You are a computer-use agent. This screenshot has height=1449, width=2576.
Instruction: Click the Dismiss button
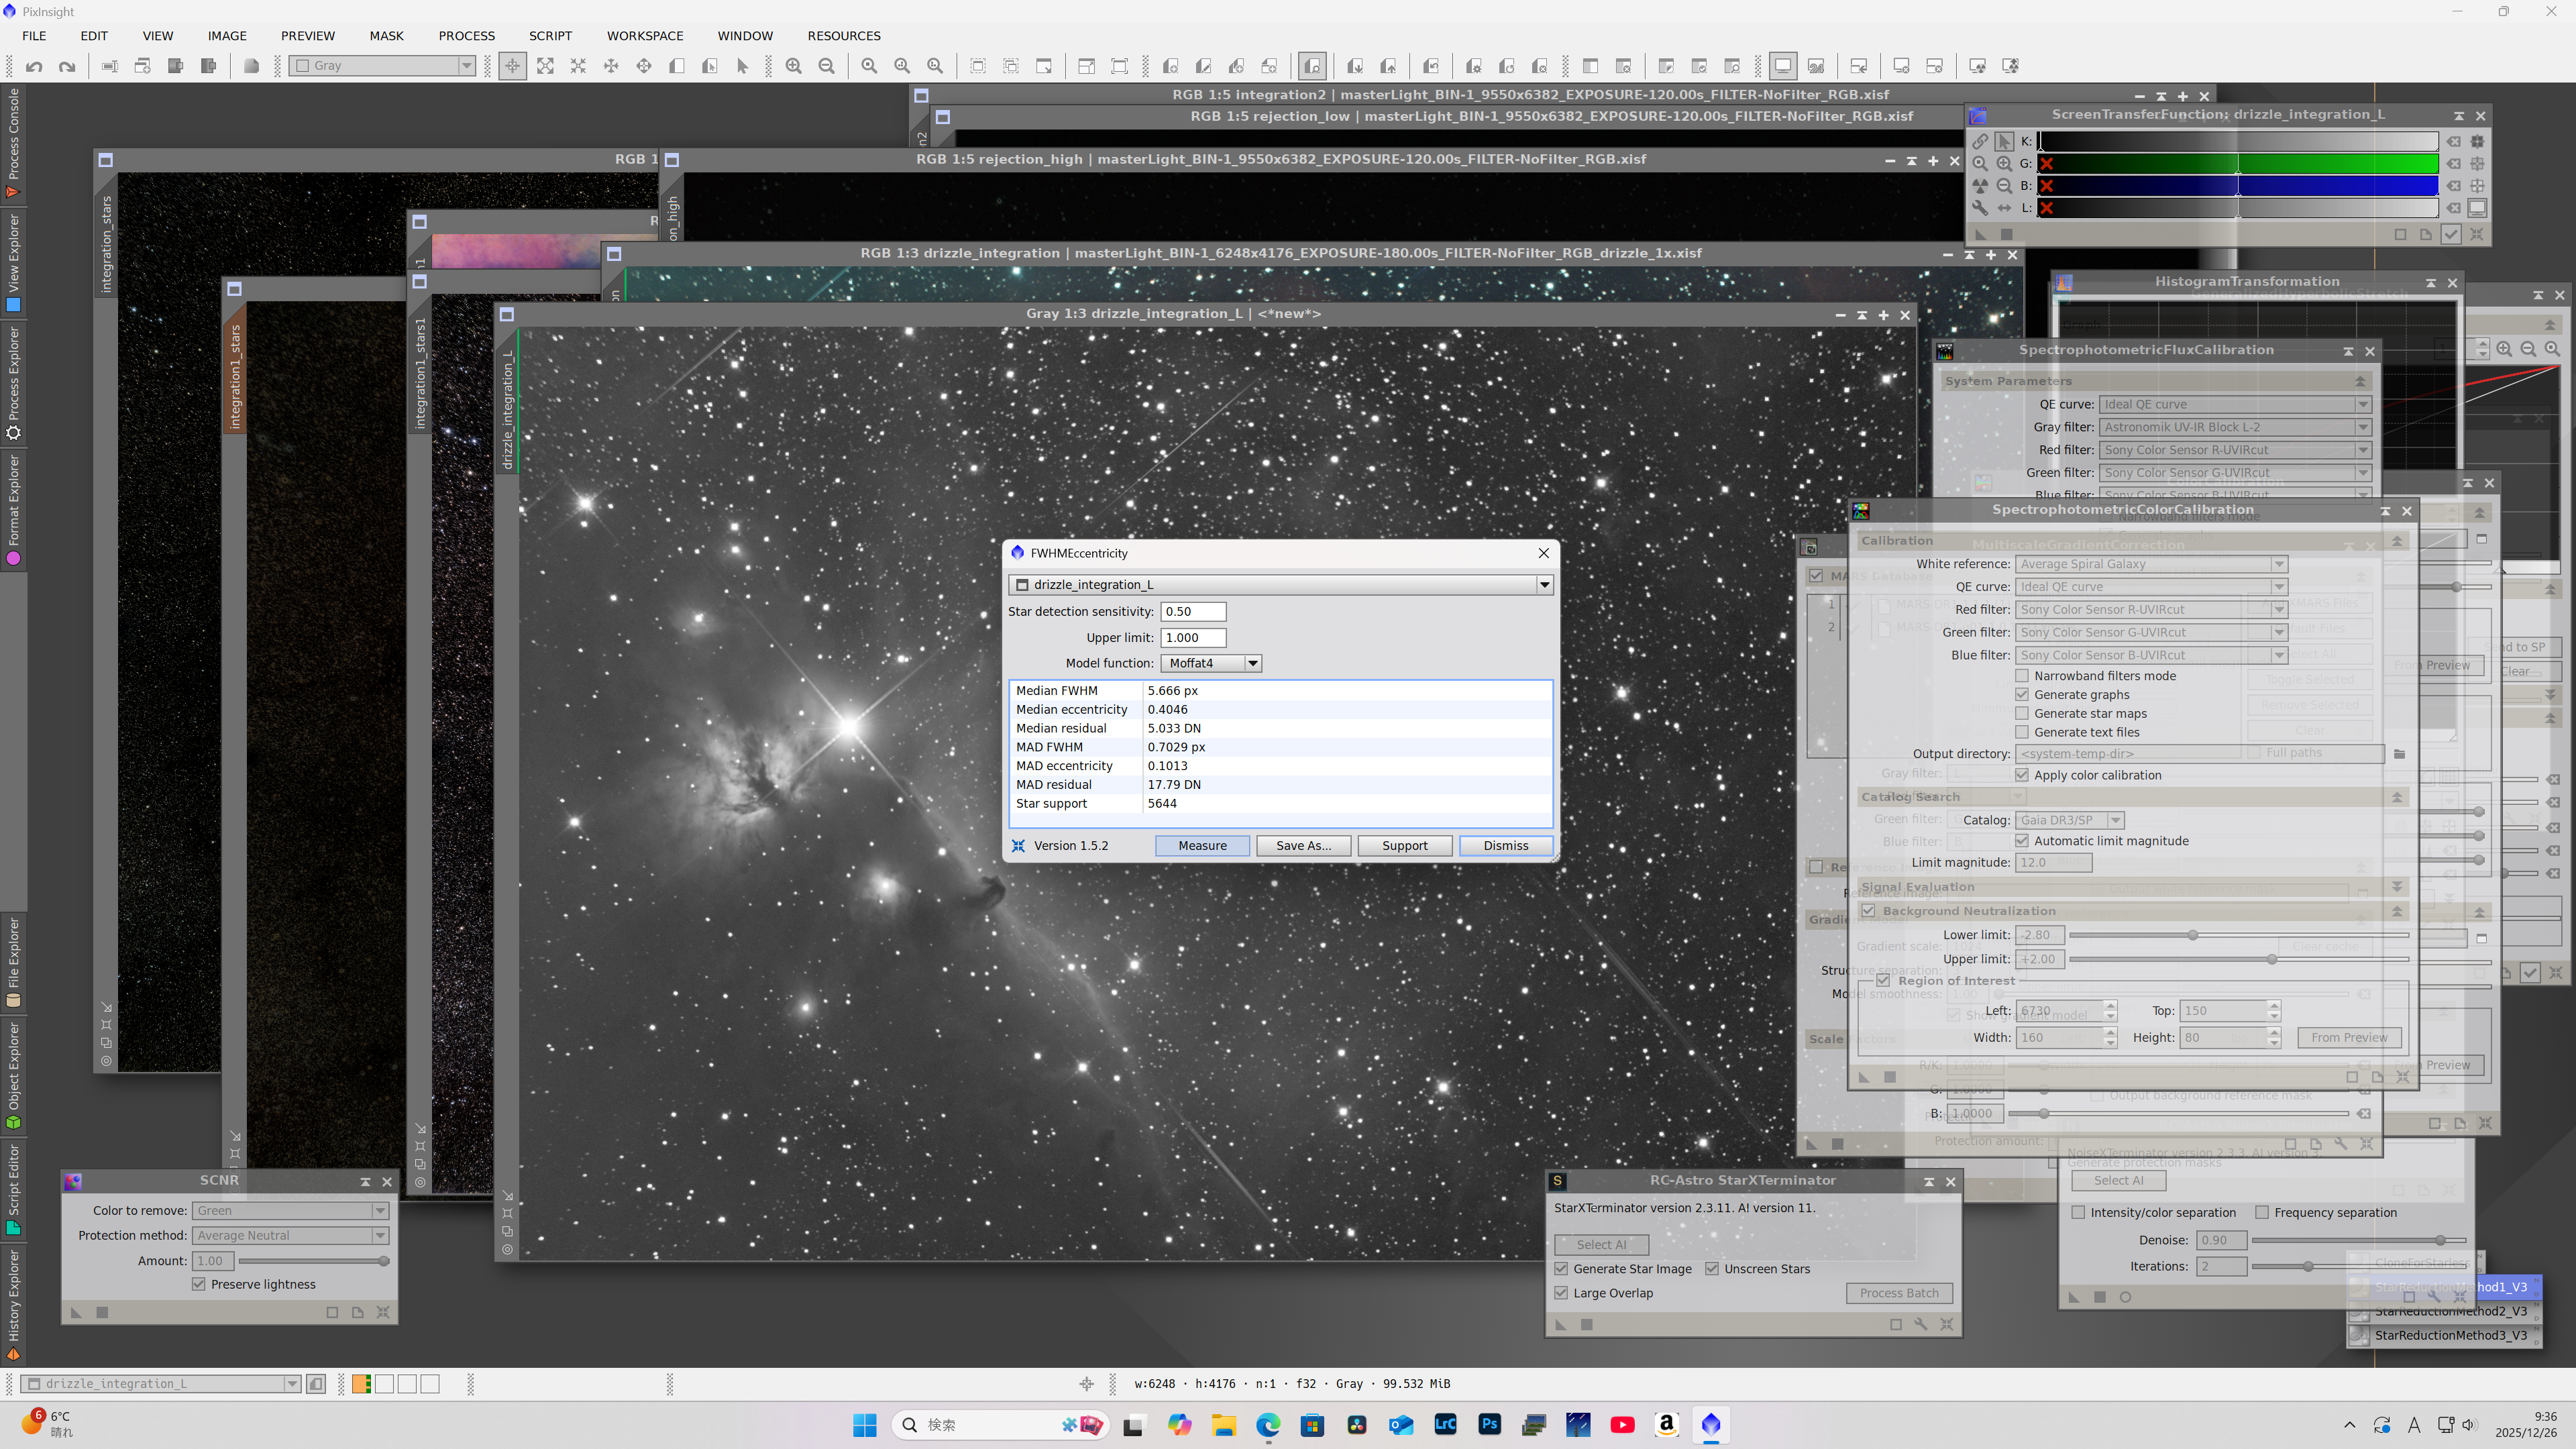click(1505, 845)
